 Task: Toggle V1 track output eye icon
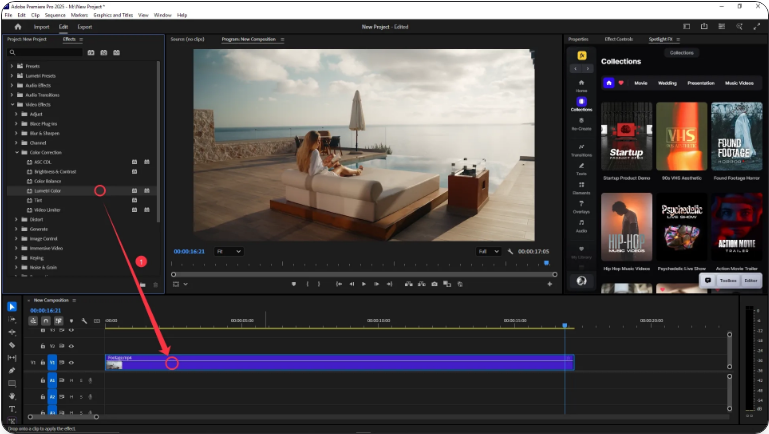point(71,362)
